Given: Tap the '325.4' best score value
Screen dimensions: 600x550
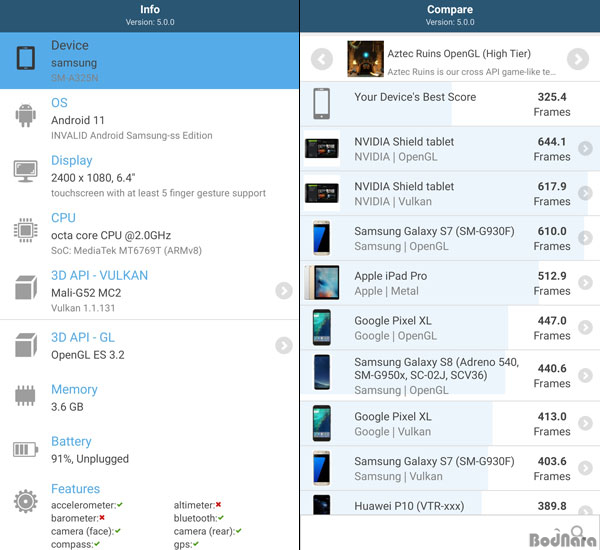Looking at the screenshot, I should point(552,97).
